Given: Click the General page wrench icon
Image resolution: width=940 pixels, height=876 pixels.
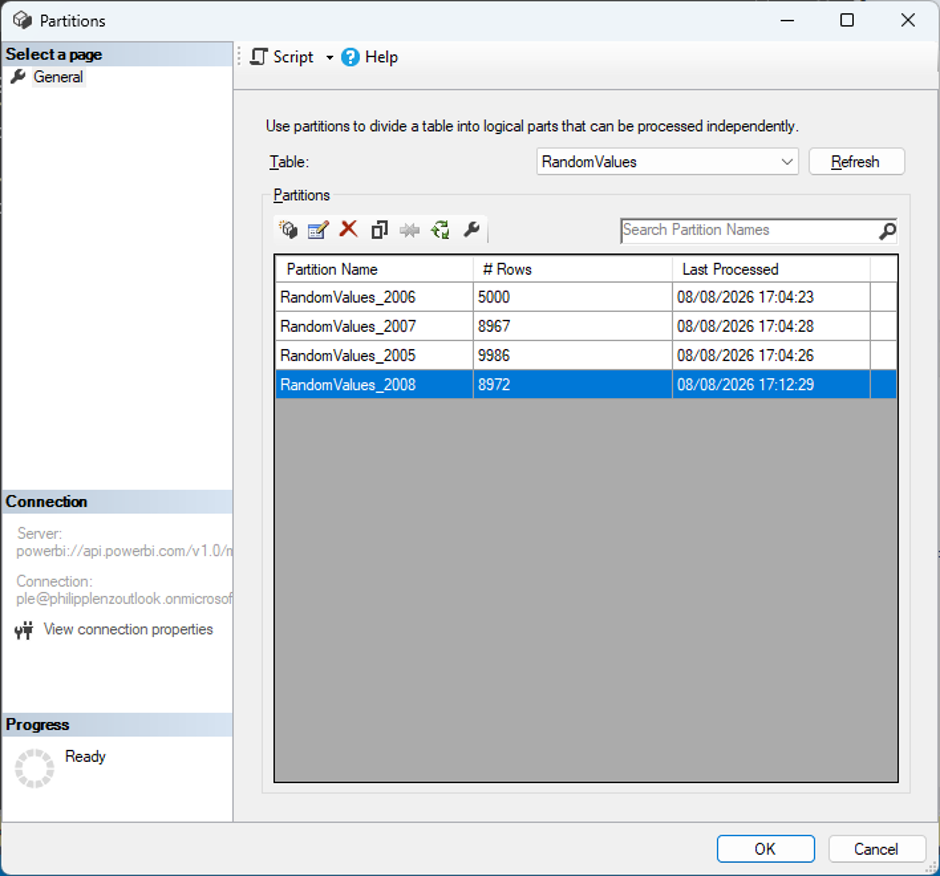Looking at the screenshot, I should [18, 77].
